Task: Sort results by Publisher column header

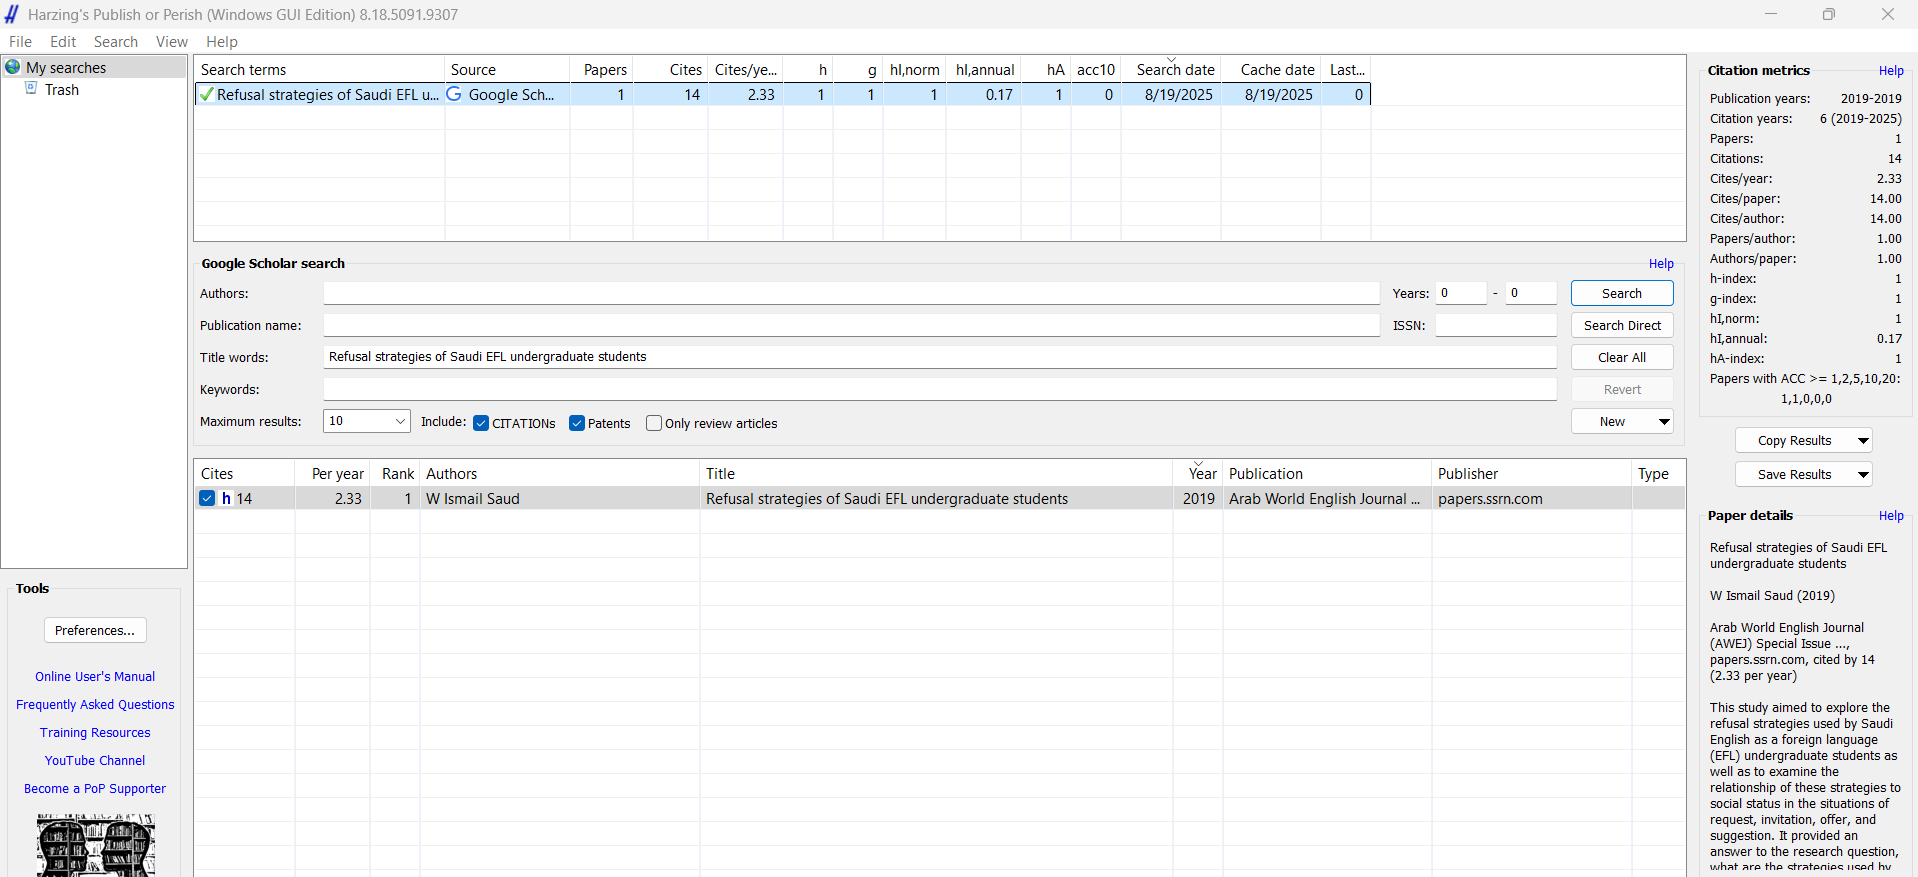Action: (x=1532, y=473)
